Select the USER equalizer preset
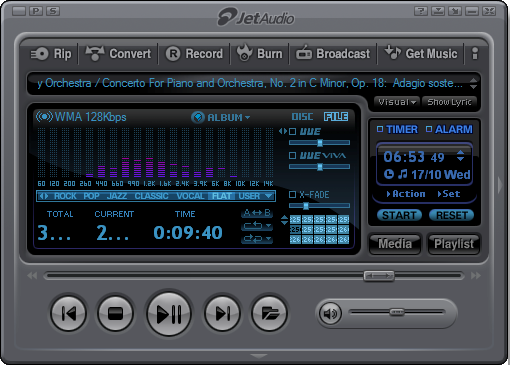The width and height of the screenshot is (510, 365). click(249, 196)
